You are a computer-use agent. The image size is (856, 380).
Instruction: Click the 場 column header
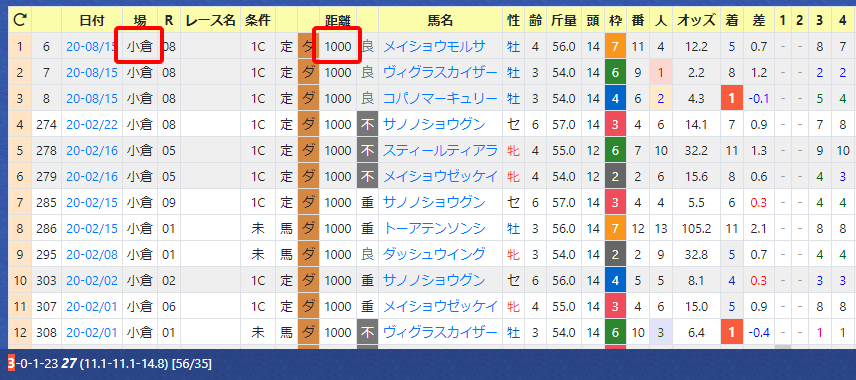click(140, 21)
